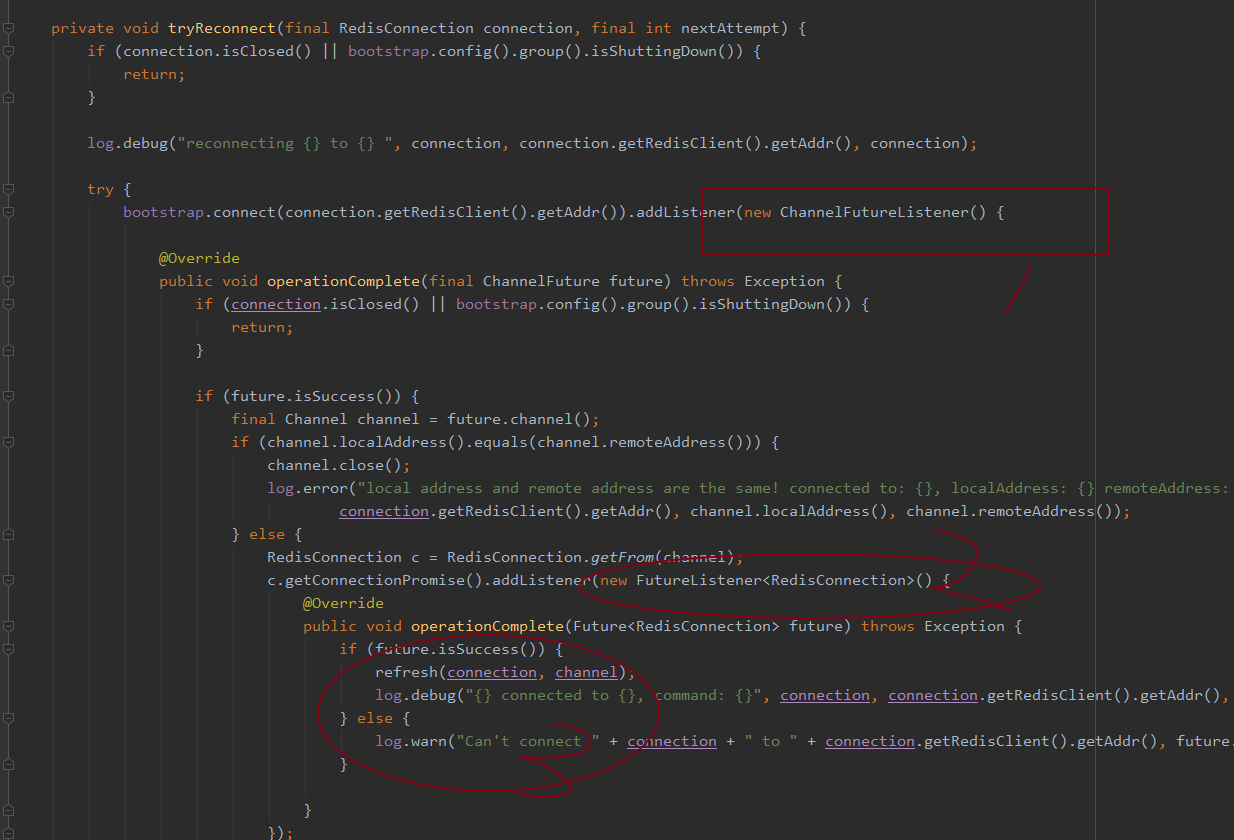Viewport: 1234px width, 840px height.
Task: Collapse the else block above RedisConnection c line
Action: point(8,534)
